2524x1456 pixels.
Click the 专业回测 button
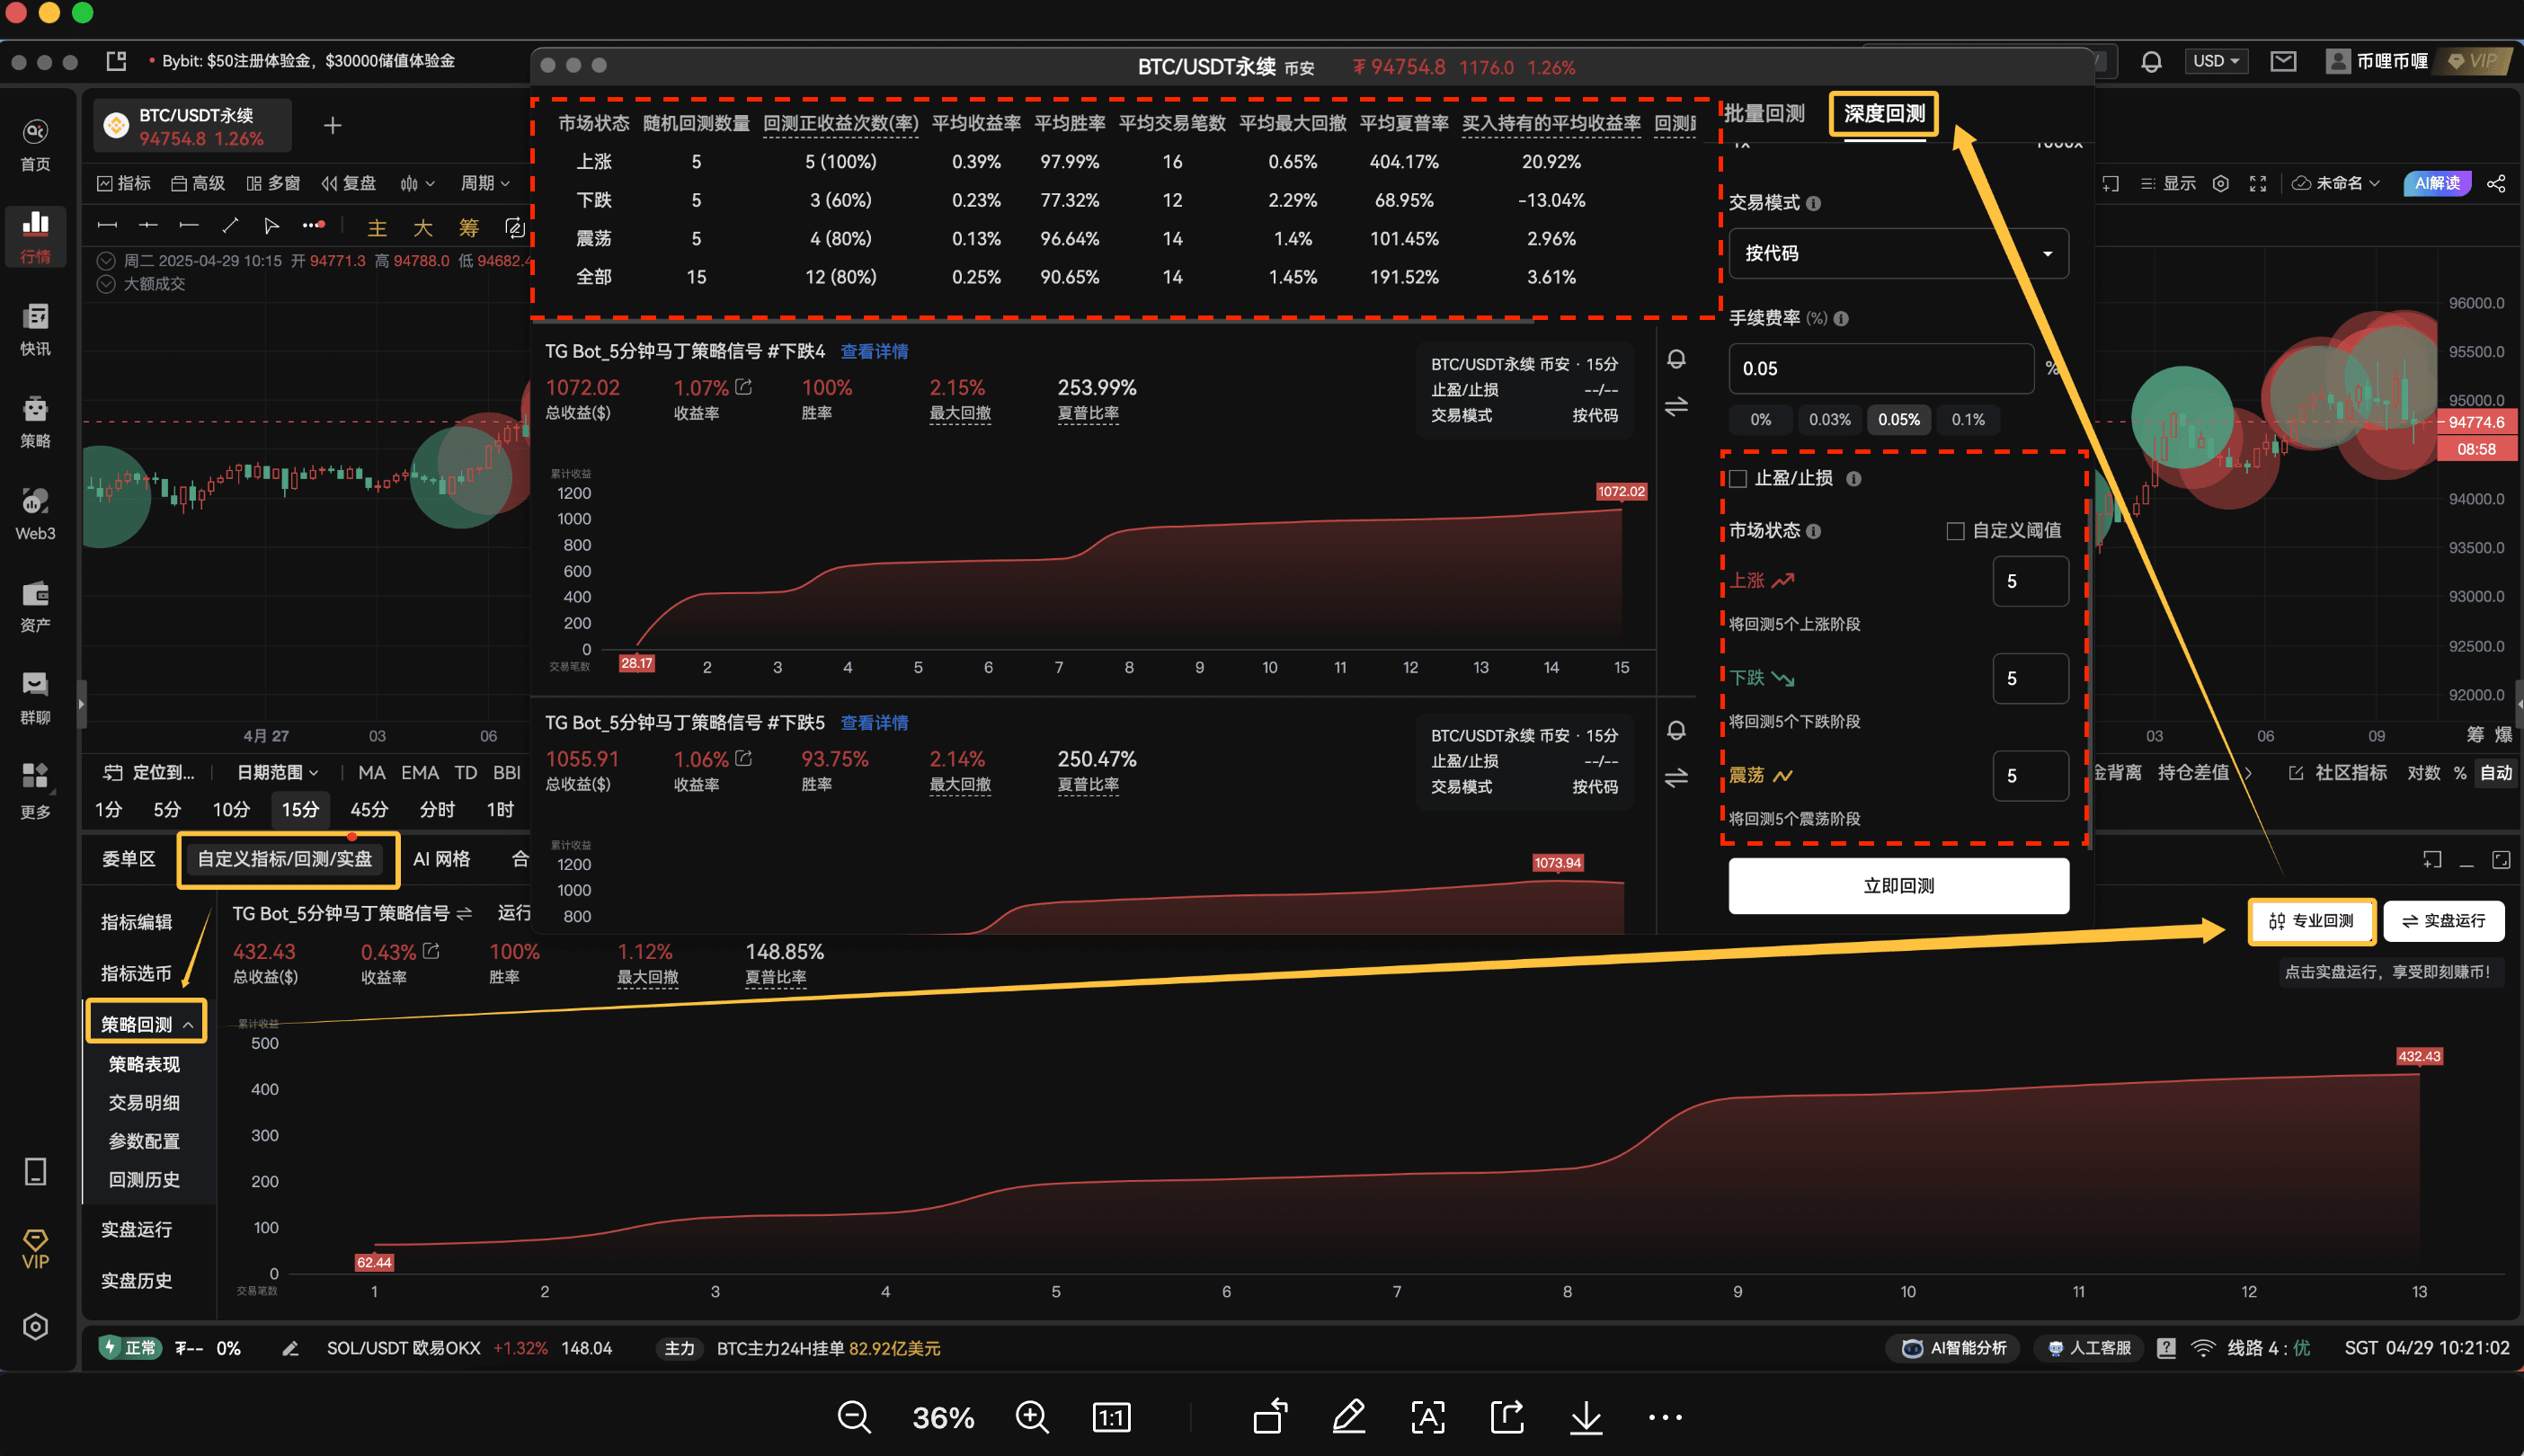click(2311, 921)
